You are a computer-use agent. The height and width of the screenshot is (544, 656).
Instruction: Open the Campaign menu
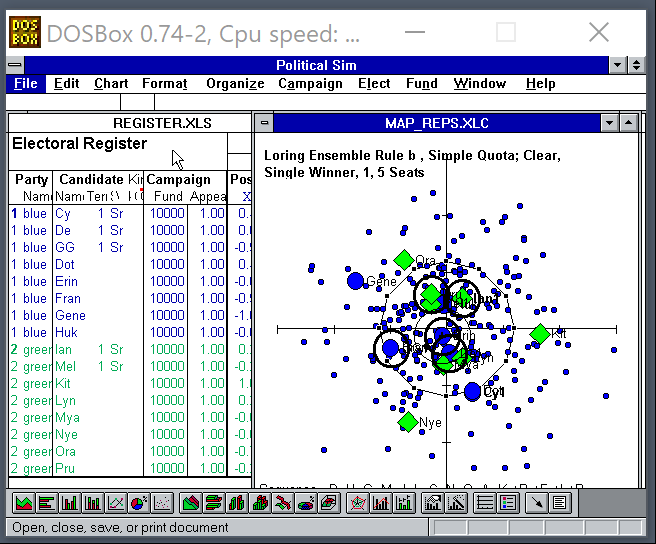pyautogui.click(x=310, y=83)
